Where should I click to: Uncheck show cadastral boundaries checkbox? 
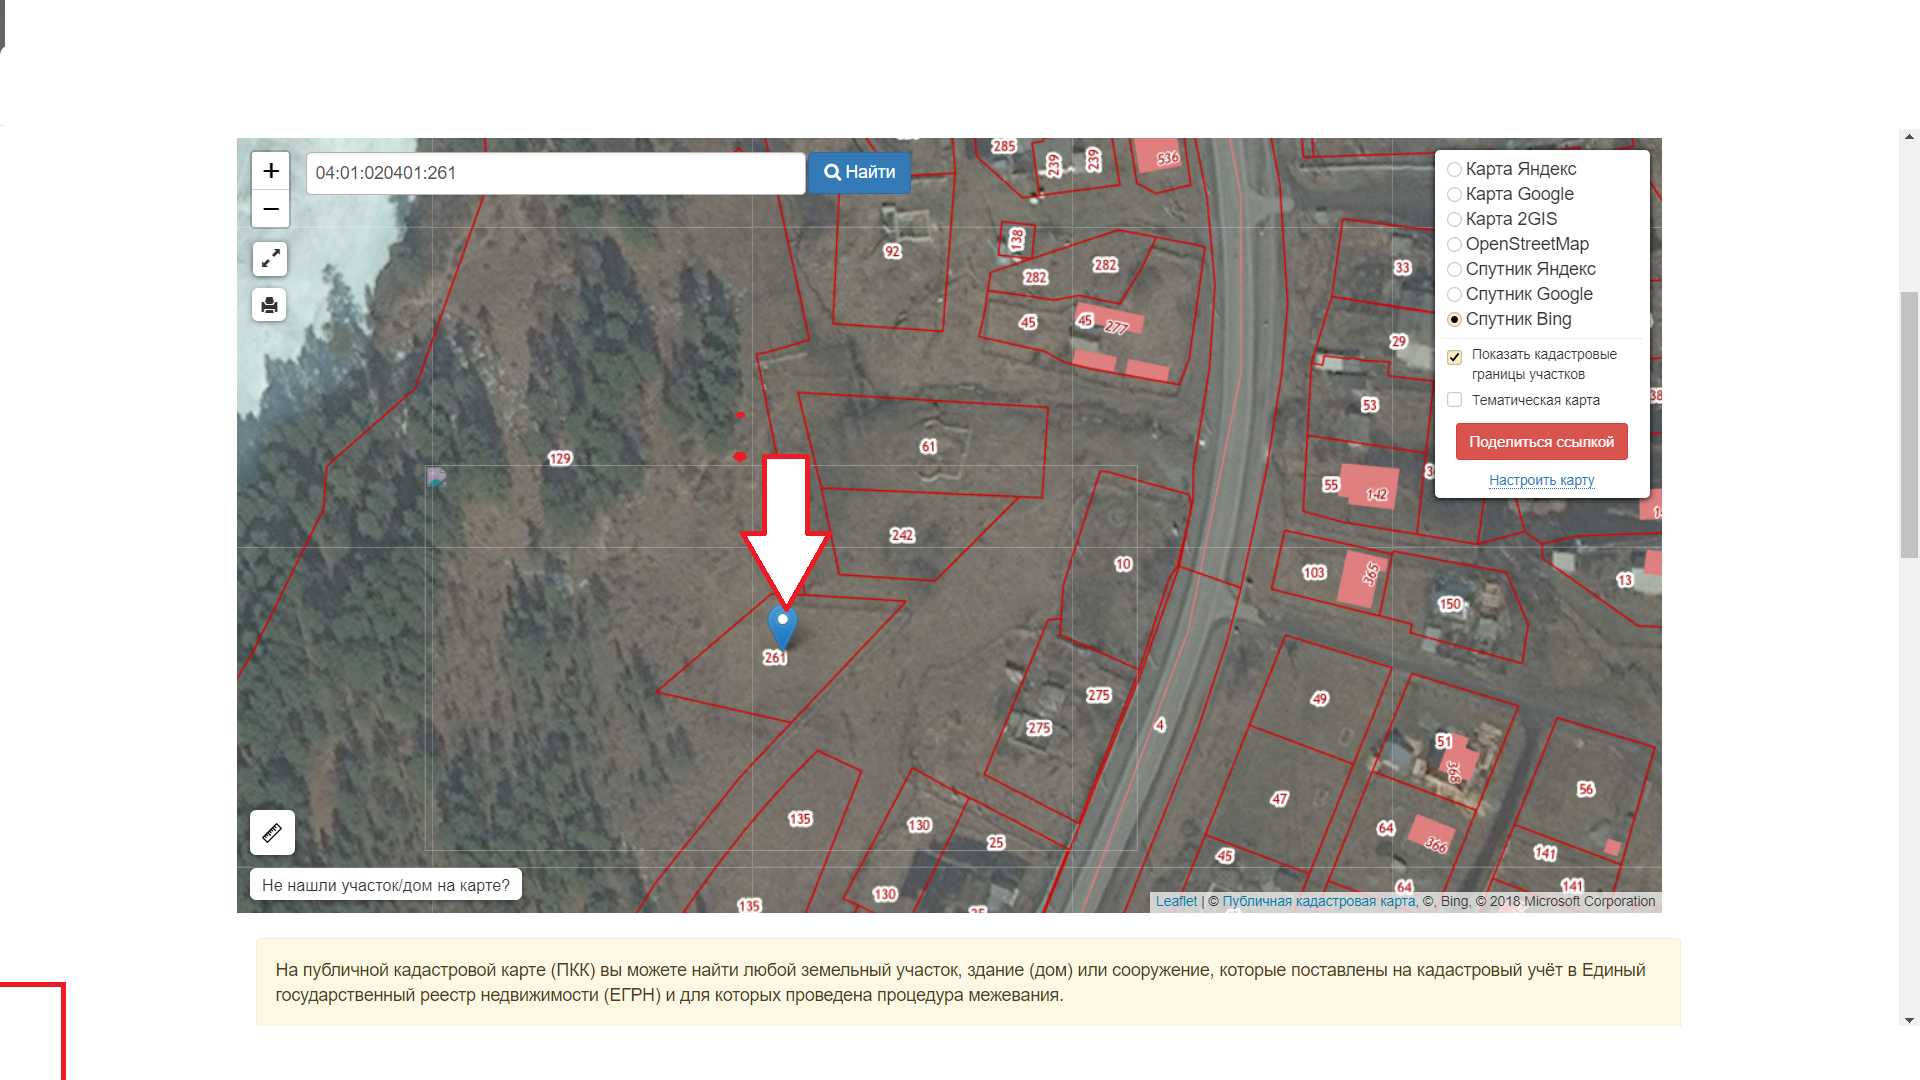1455,357
